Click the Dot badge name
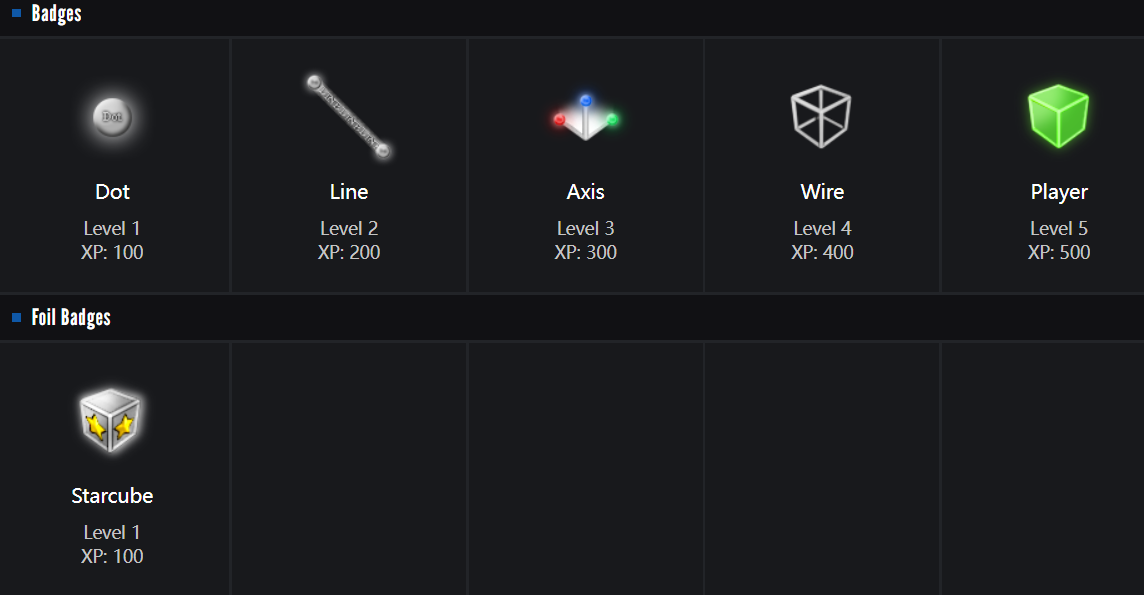This screenshot has width=1144, height=595. point(112,192)
